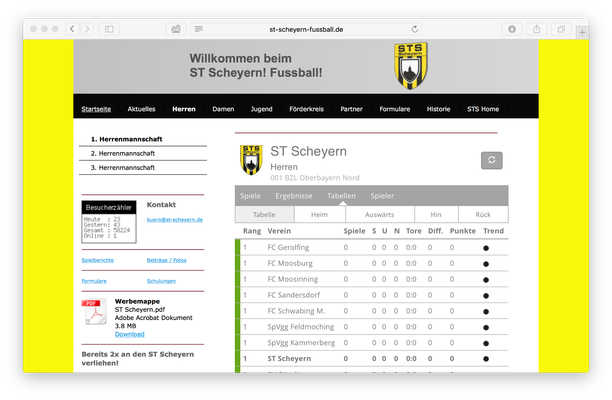Switch to the Spiele tab

(250, 196)
